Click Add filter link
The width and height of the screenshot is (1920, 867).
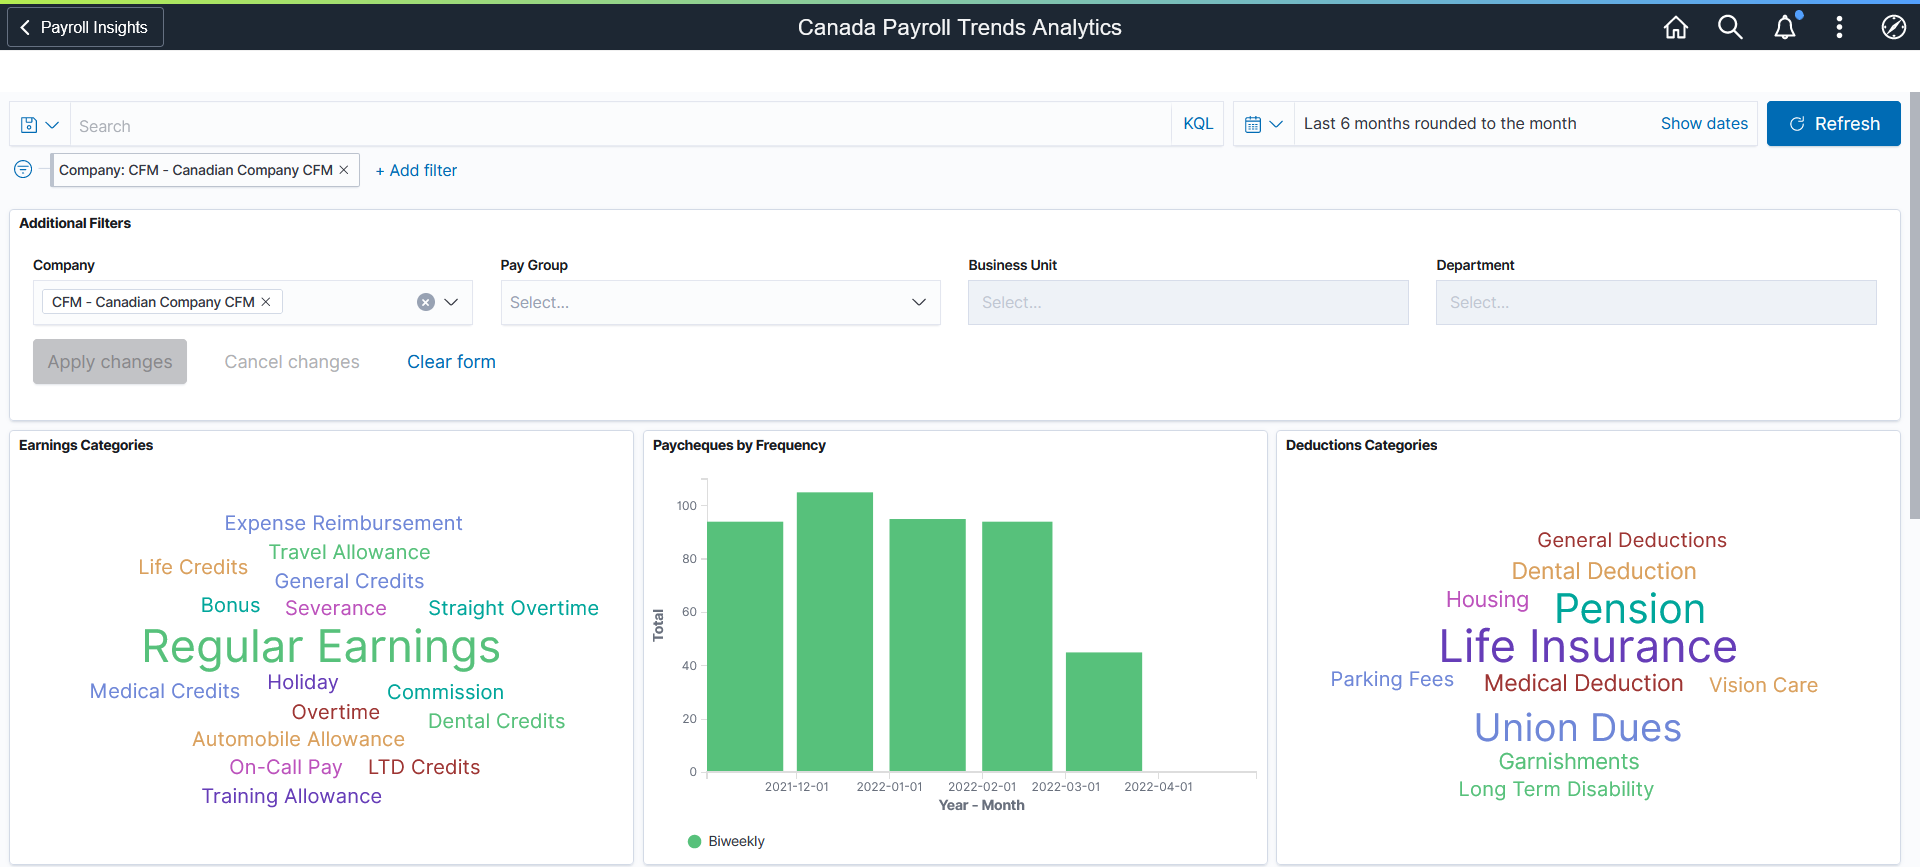tap(416, 170)
